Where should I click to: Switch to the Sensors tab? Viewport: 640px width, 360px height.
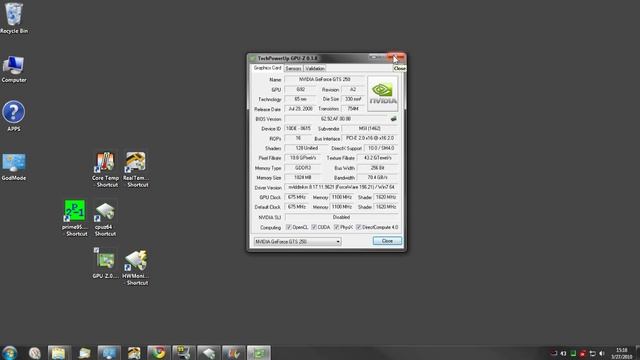click(x=293, y=69)
